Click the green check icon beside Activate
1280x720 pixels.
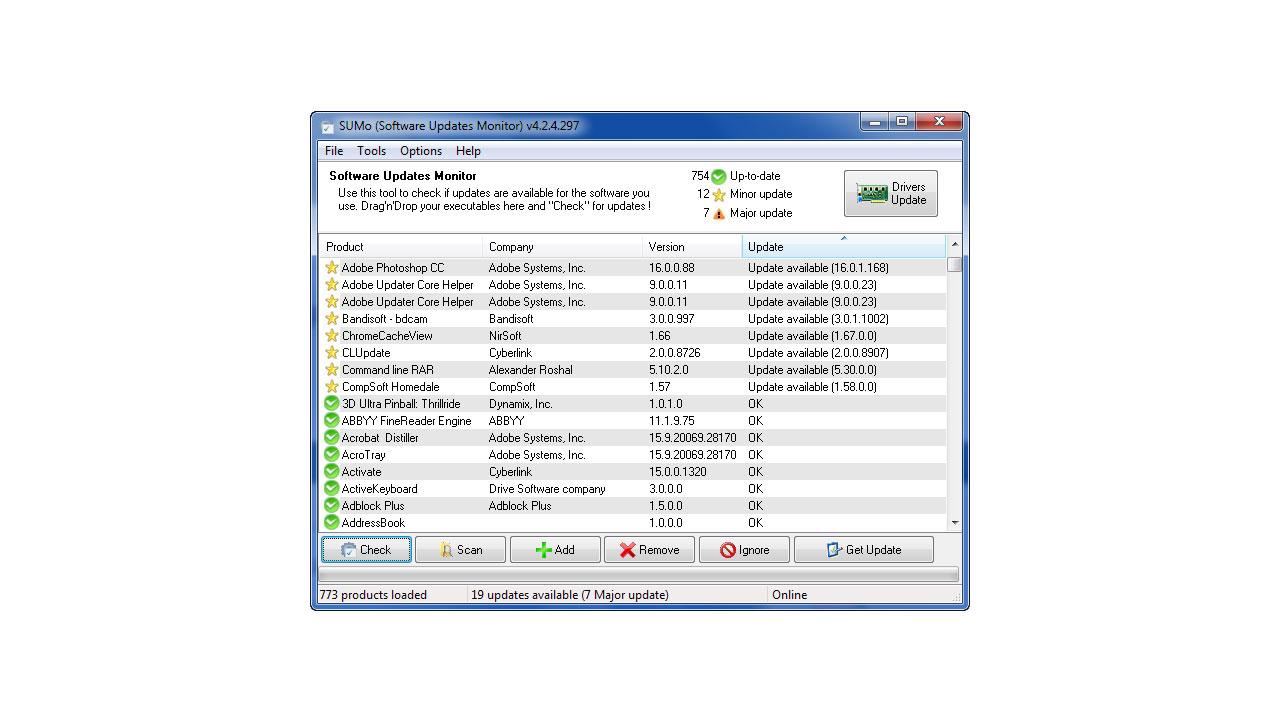331,472
